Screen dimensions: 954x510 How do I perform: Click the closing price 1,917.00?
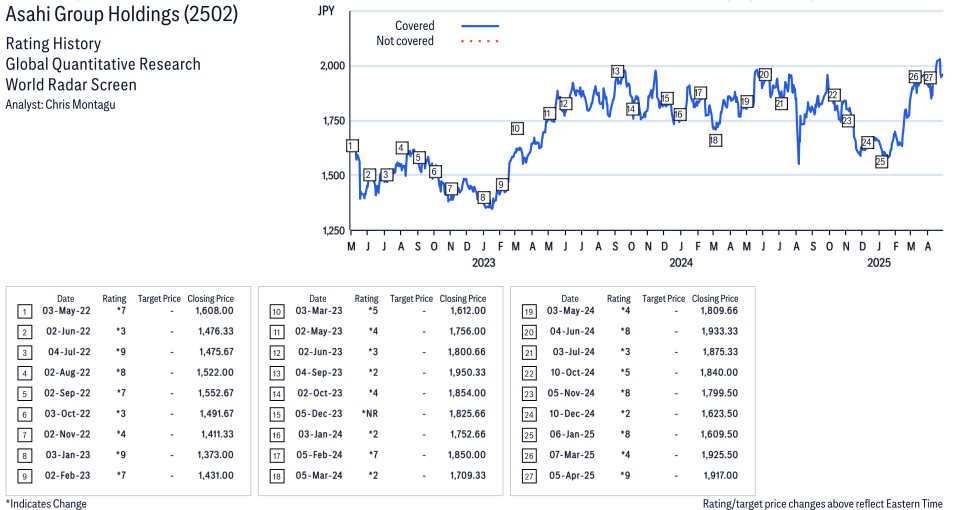click(721, 476)
